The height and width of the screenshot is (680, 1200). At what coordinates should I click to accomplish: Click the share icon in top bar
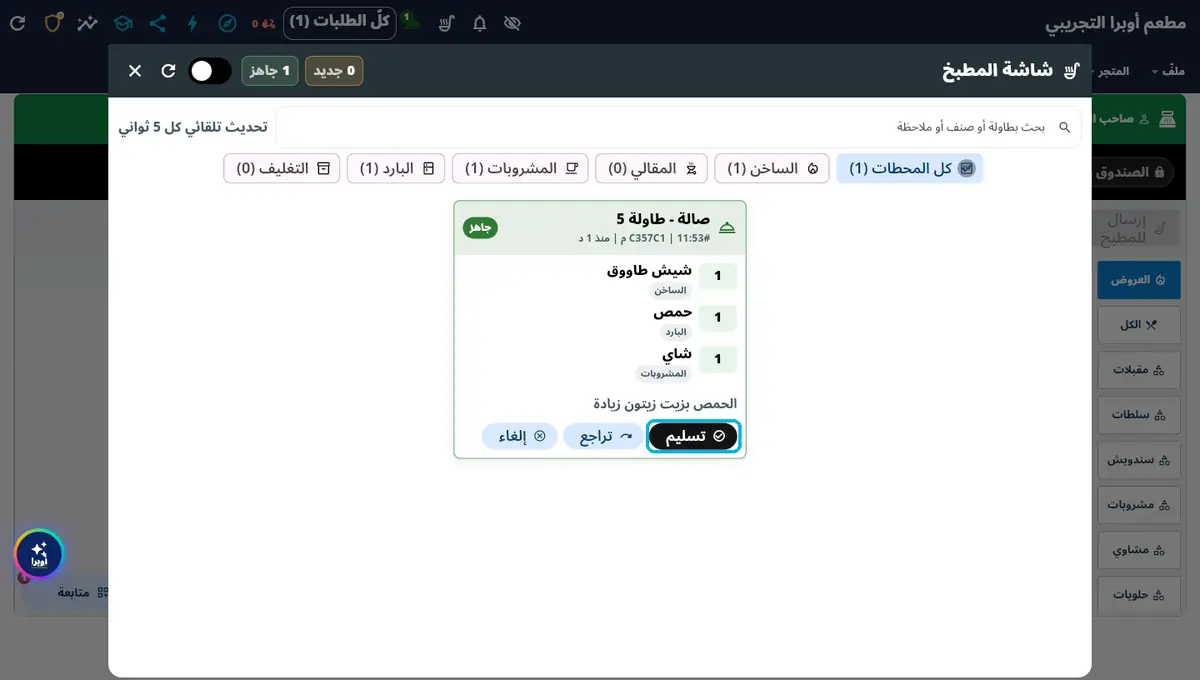(157, 22)
